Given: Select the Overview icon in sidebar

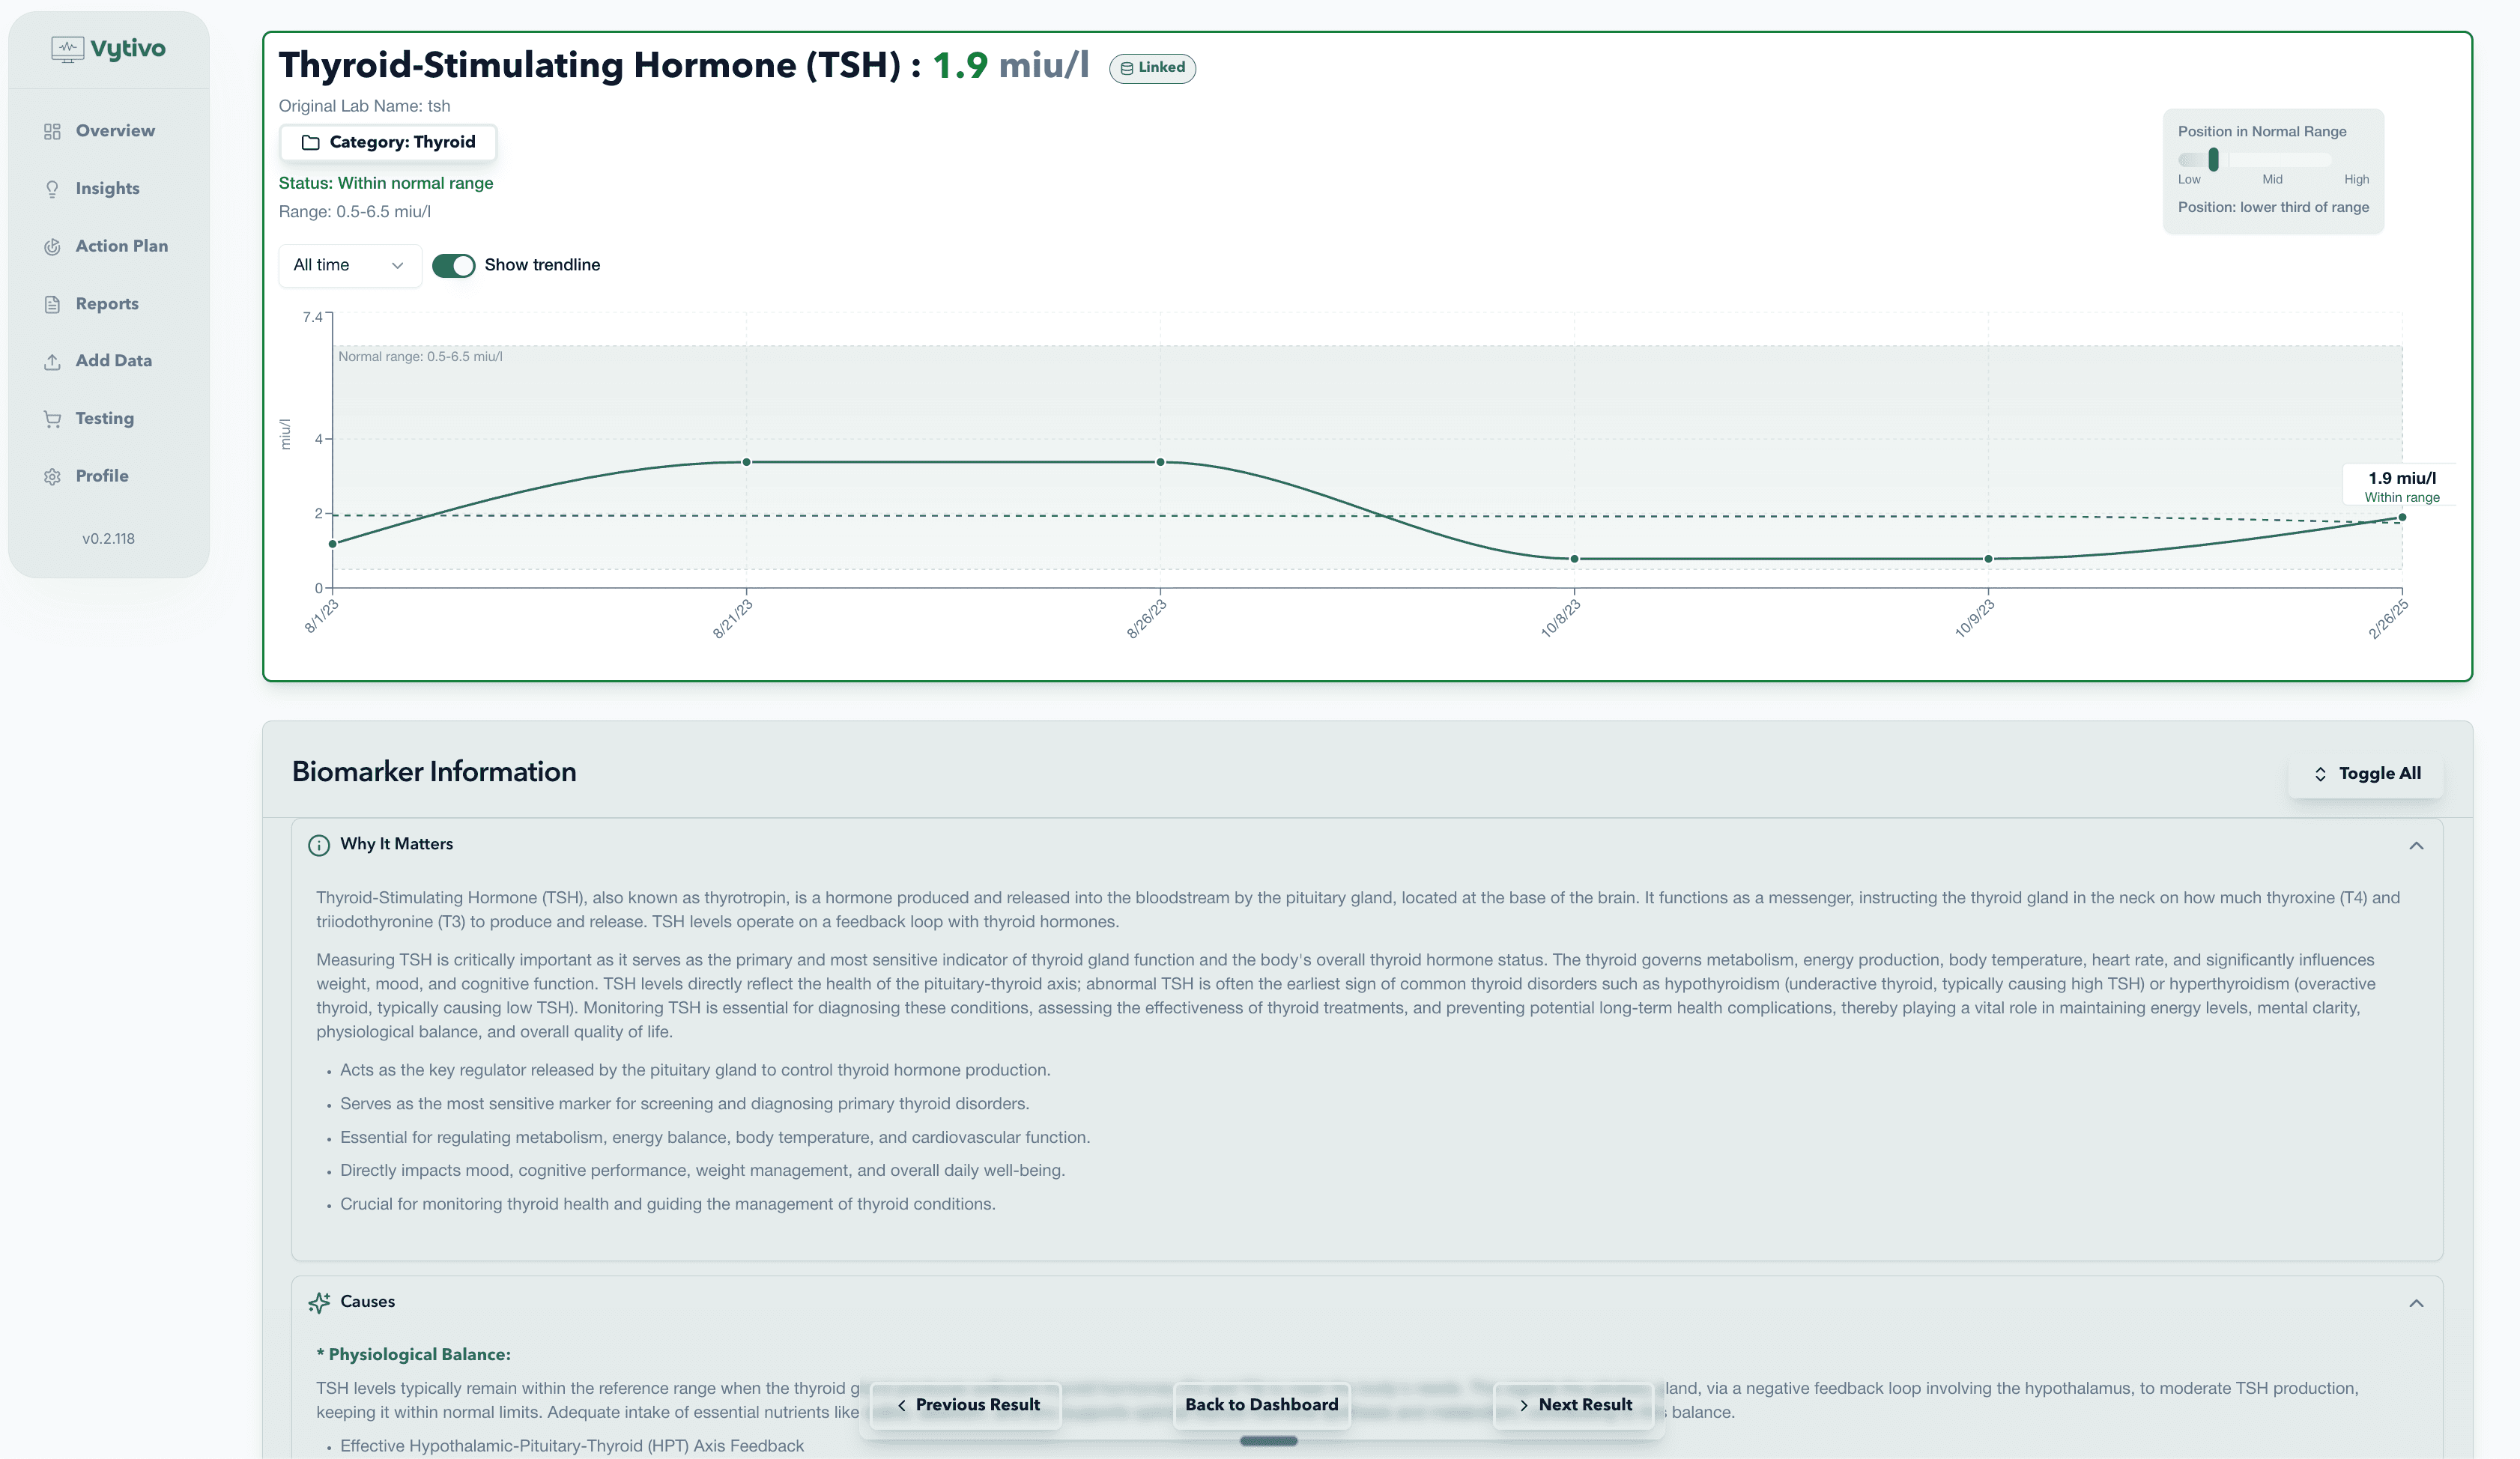Looking at the screenshot, I should (52, 130).
